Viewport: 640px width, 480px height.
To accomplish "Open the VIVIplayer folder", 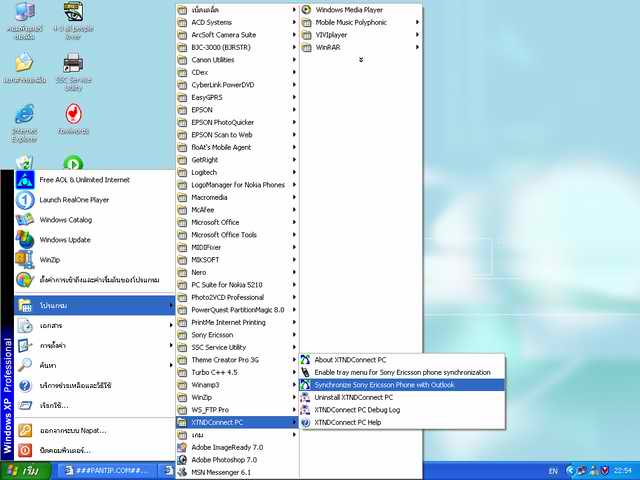I will click(361, 35).
